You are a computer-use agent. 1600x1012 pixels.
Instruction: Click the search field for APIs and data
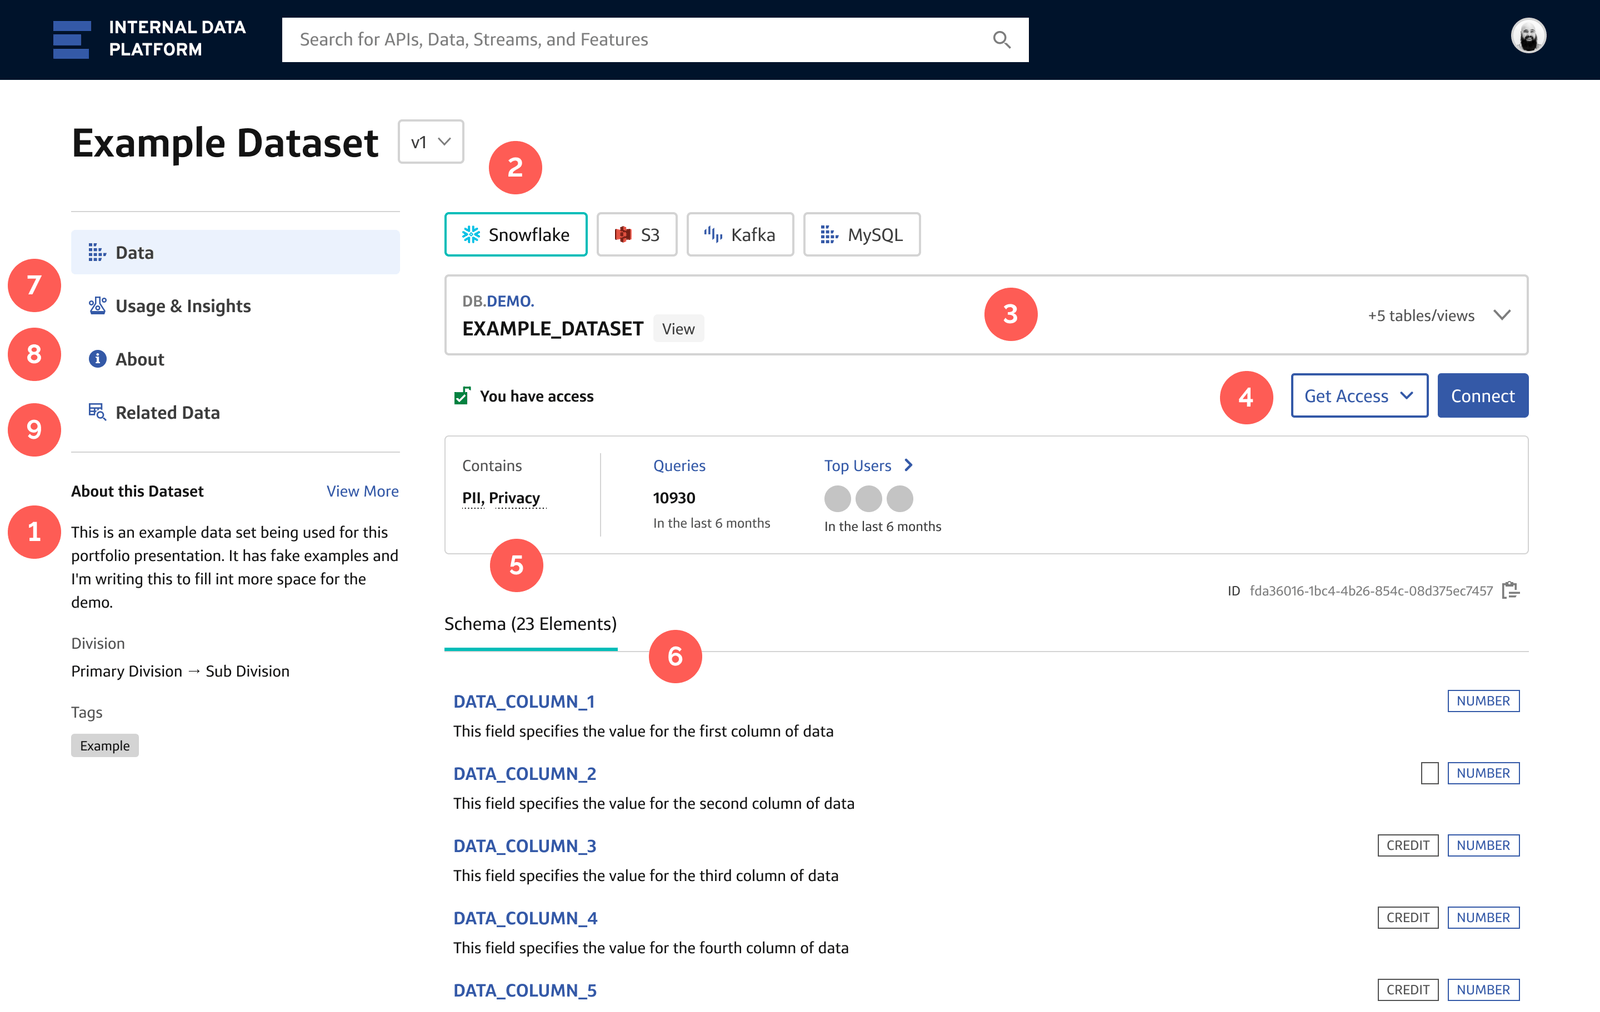pyautogui.click(x=655, y=40)
